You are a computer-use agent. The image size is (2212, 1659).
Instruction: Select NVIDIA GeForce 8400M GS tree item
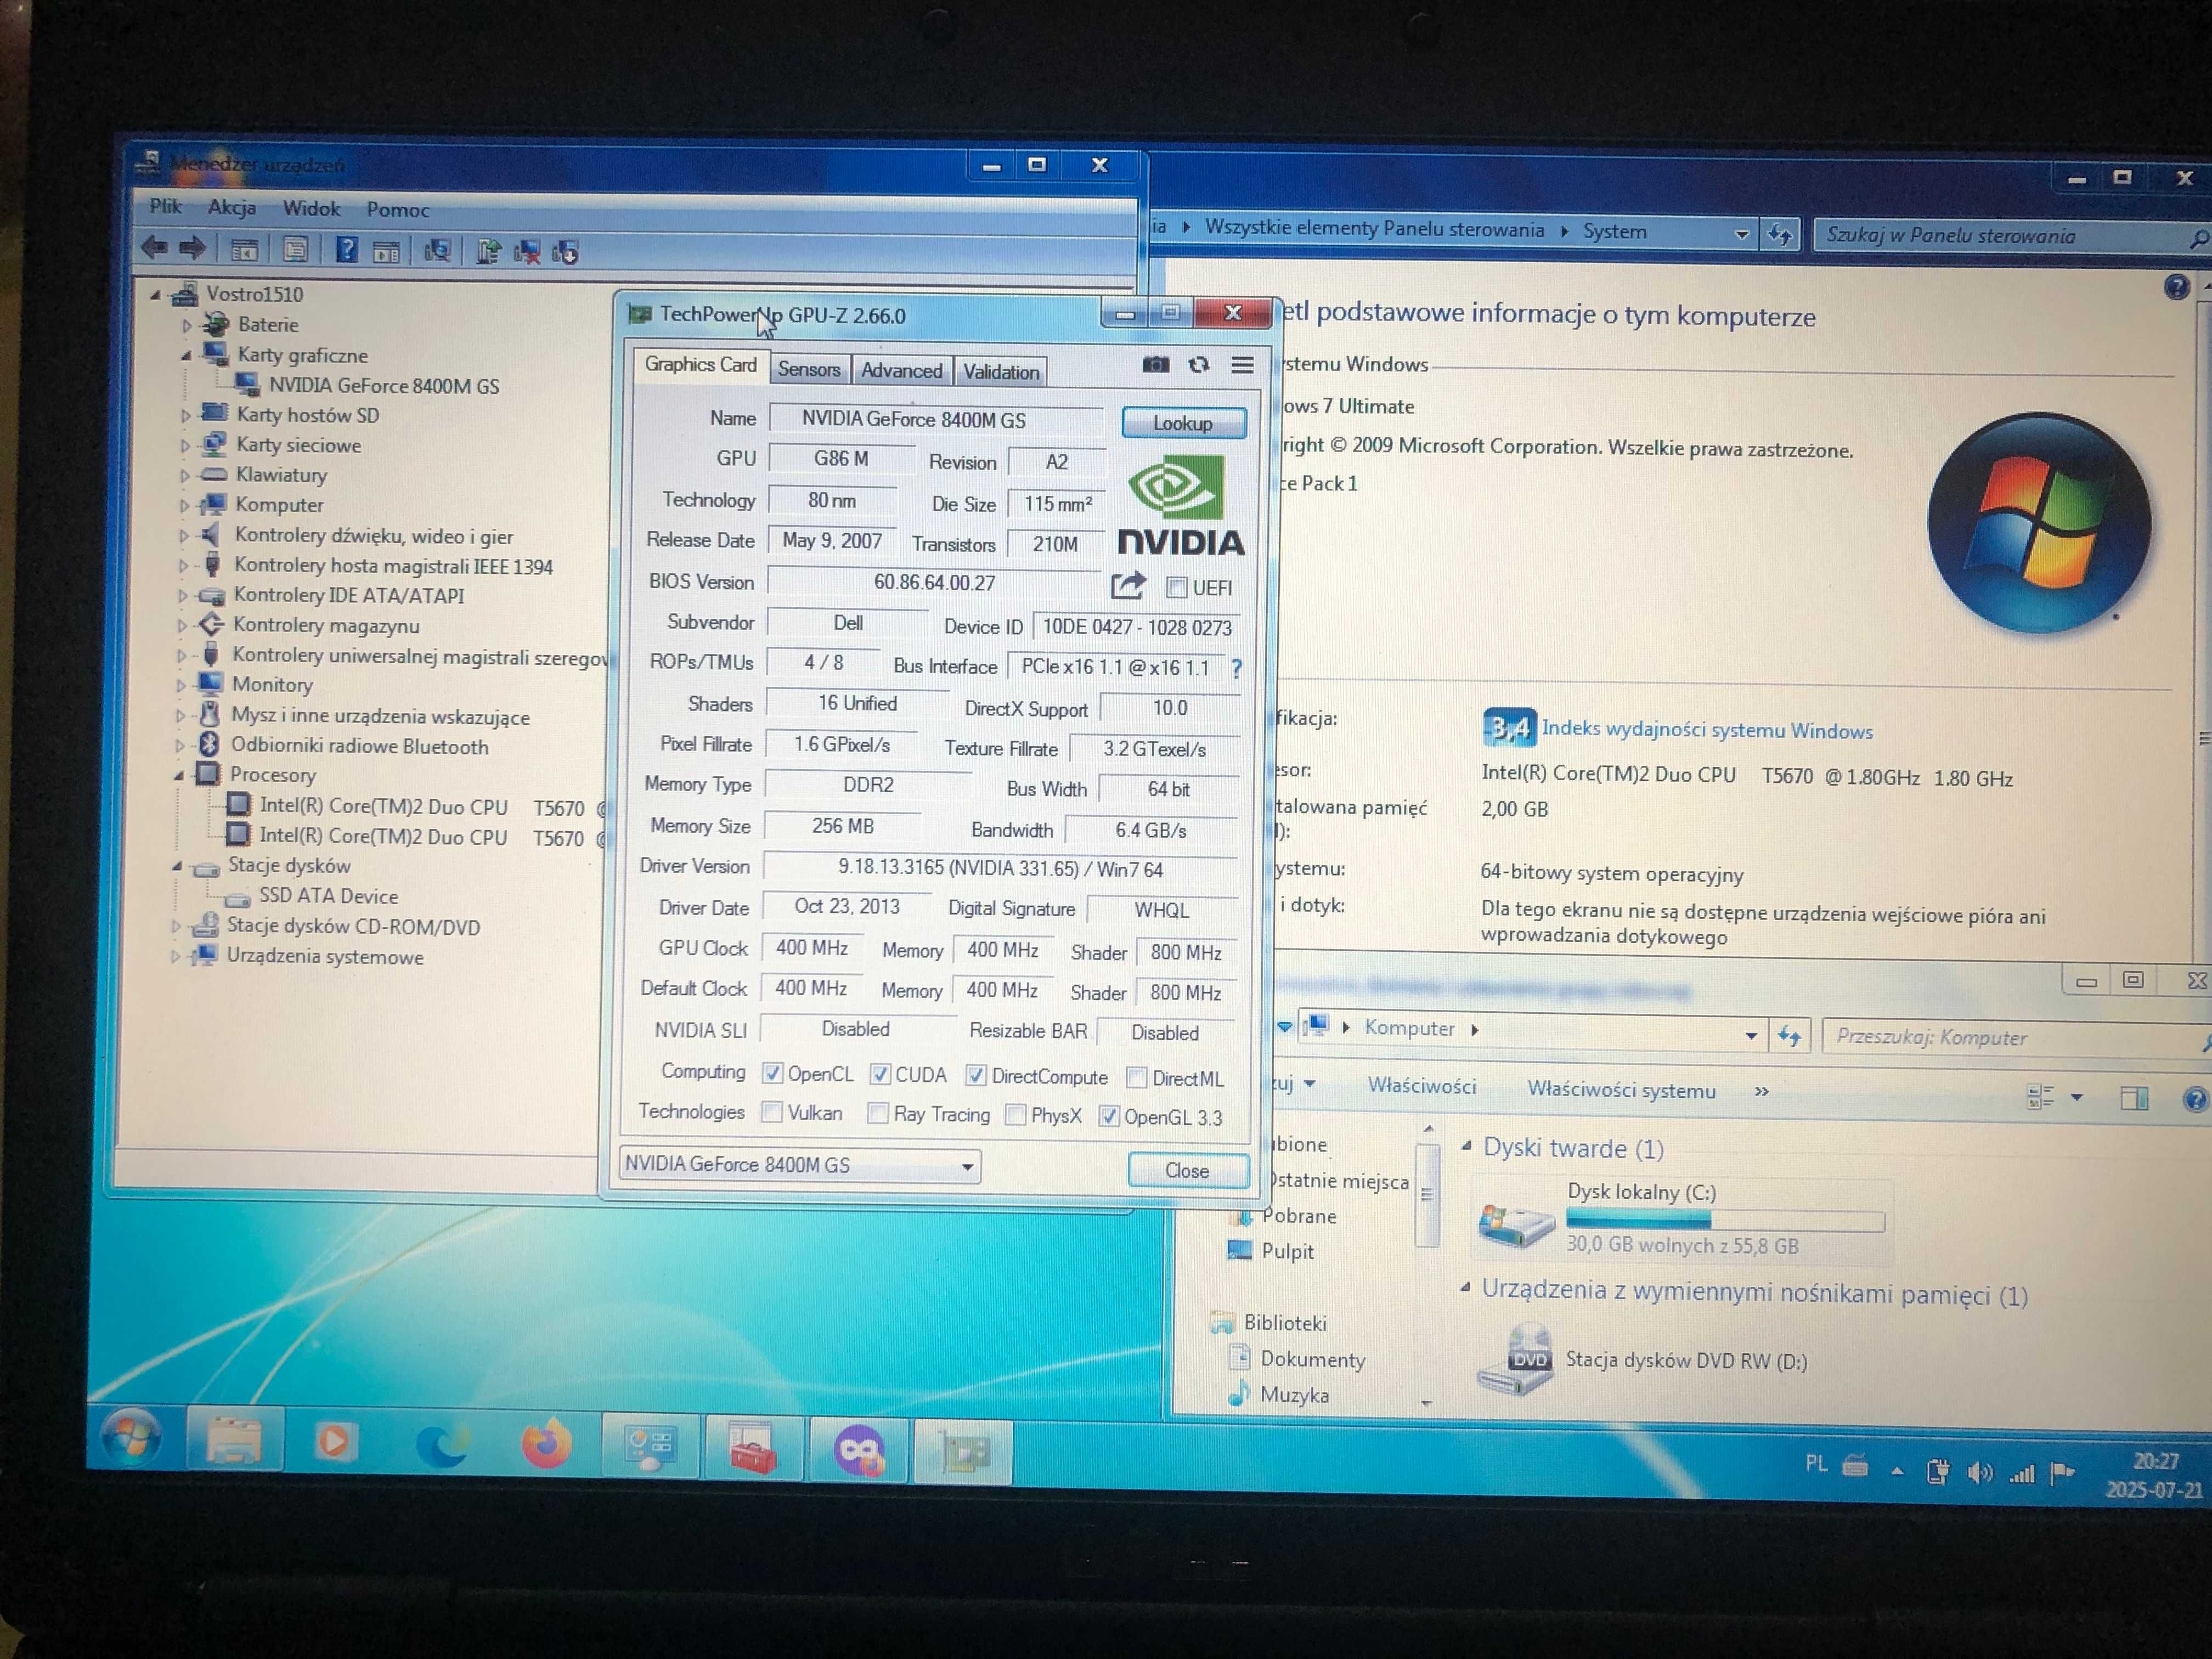pos(383,386)
